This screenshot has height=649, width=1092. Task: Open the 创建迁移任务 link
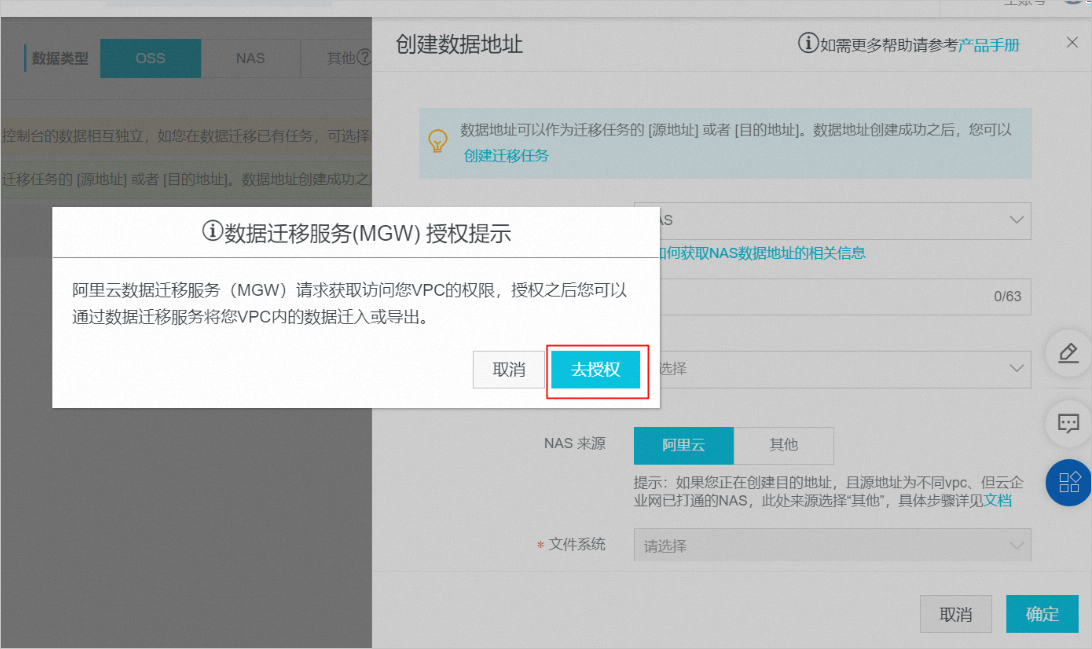pos(506,156)
